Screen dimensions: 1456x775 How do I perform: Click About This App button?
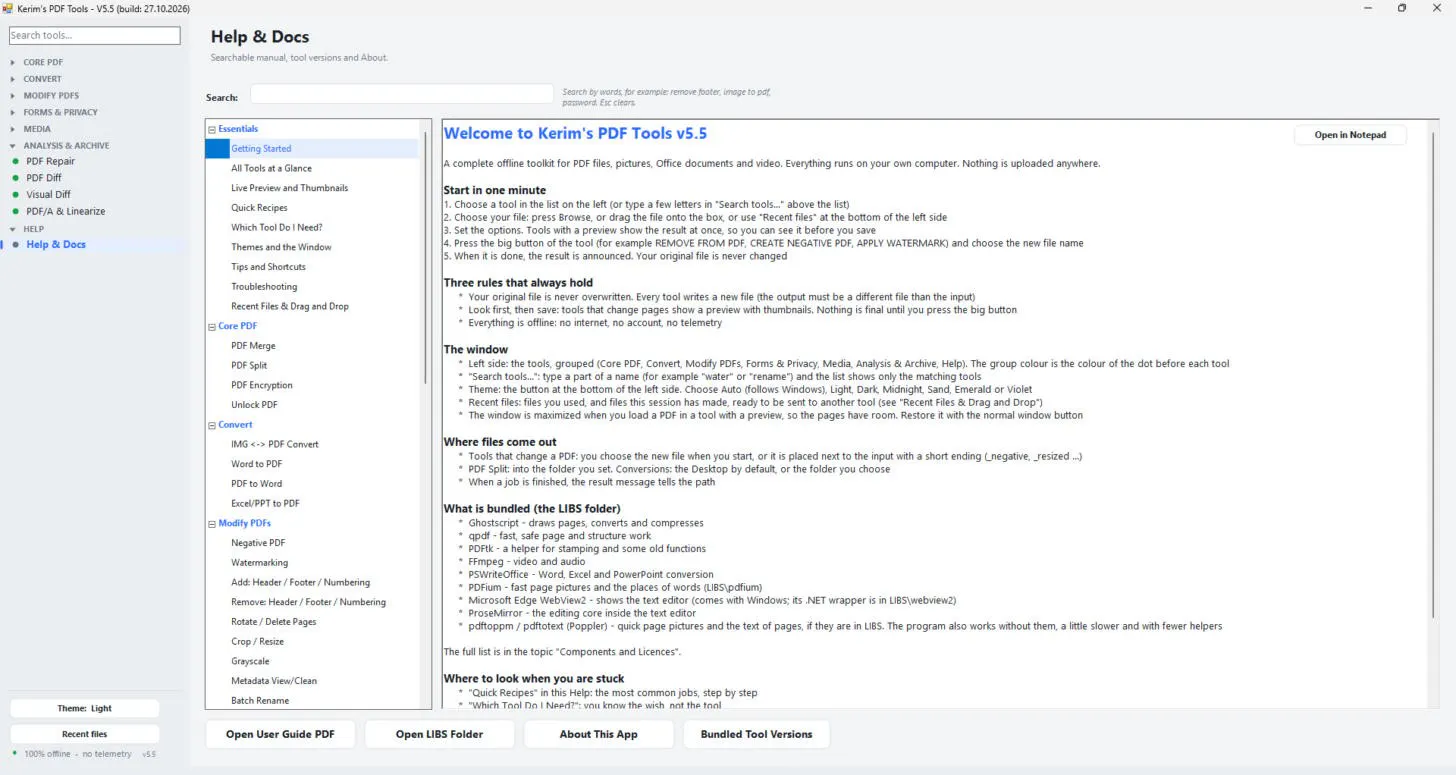pyautogui.click(x=598, y=734)
